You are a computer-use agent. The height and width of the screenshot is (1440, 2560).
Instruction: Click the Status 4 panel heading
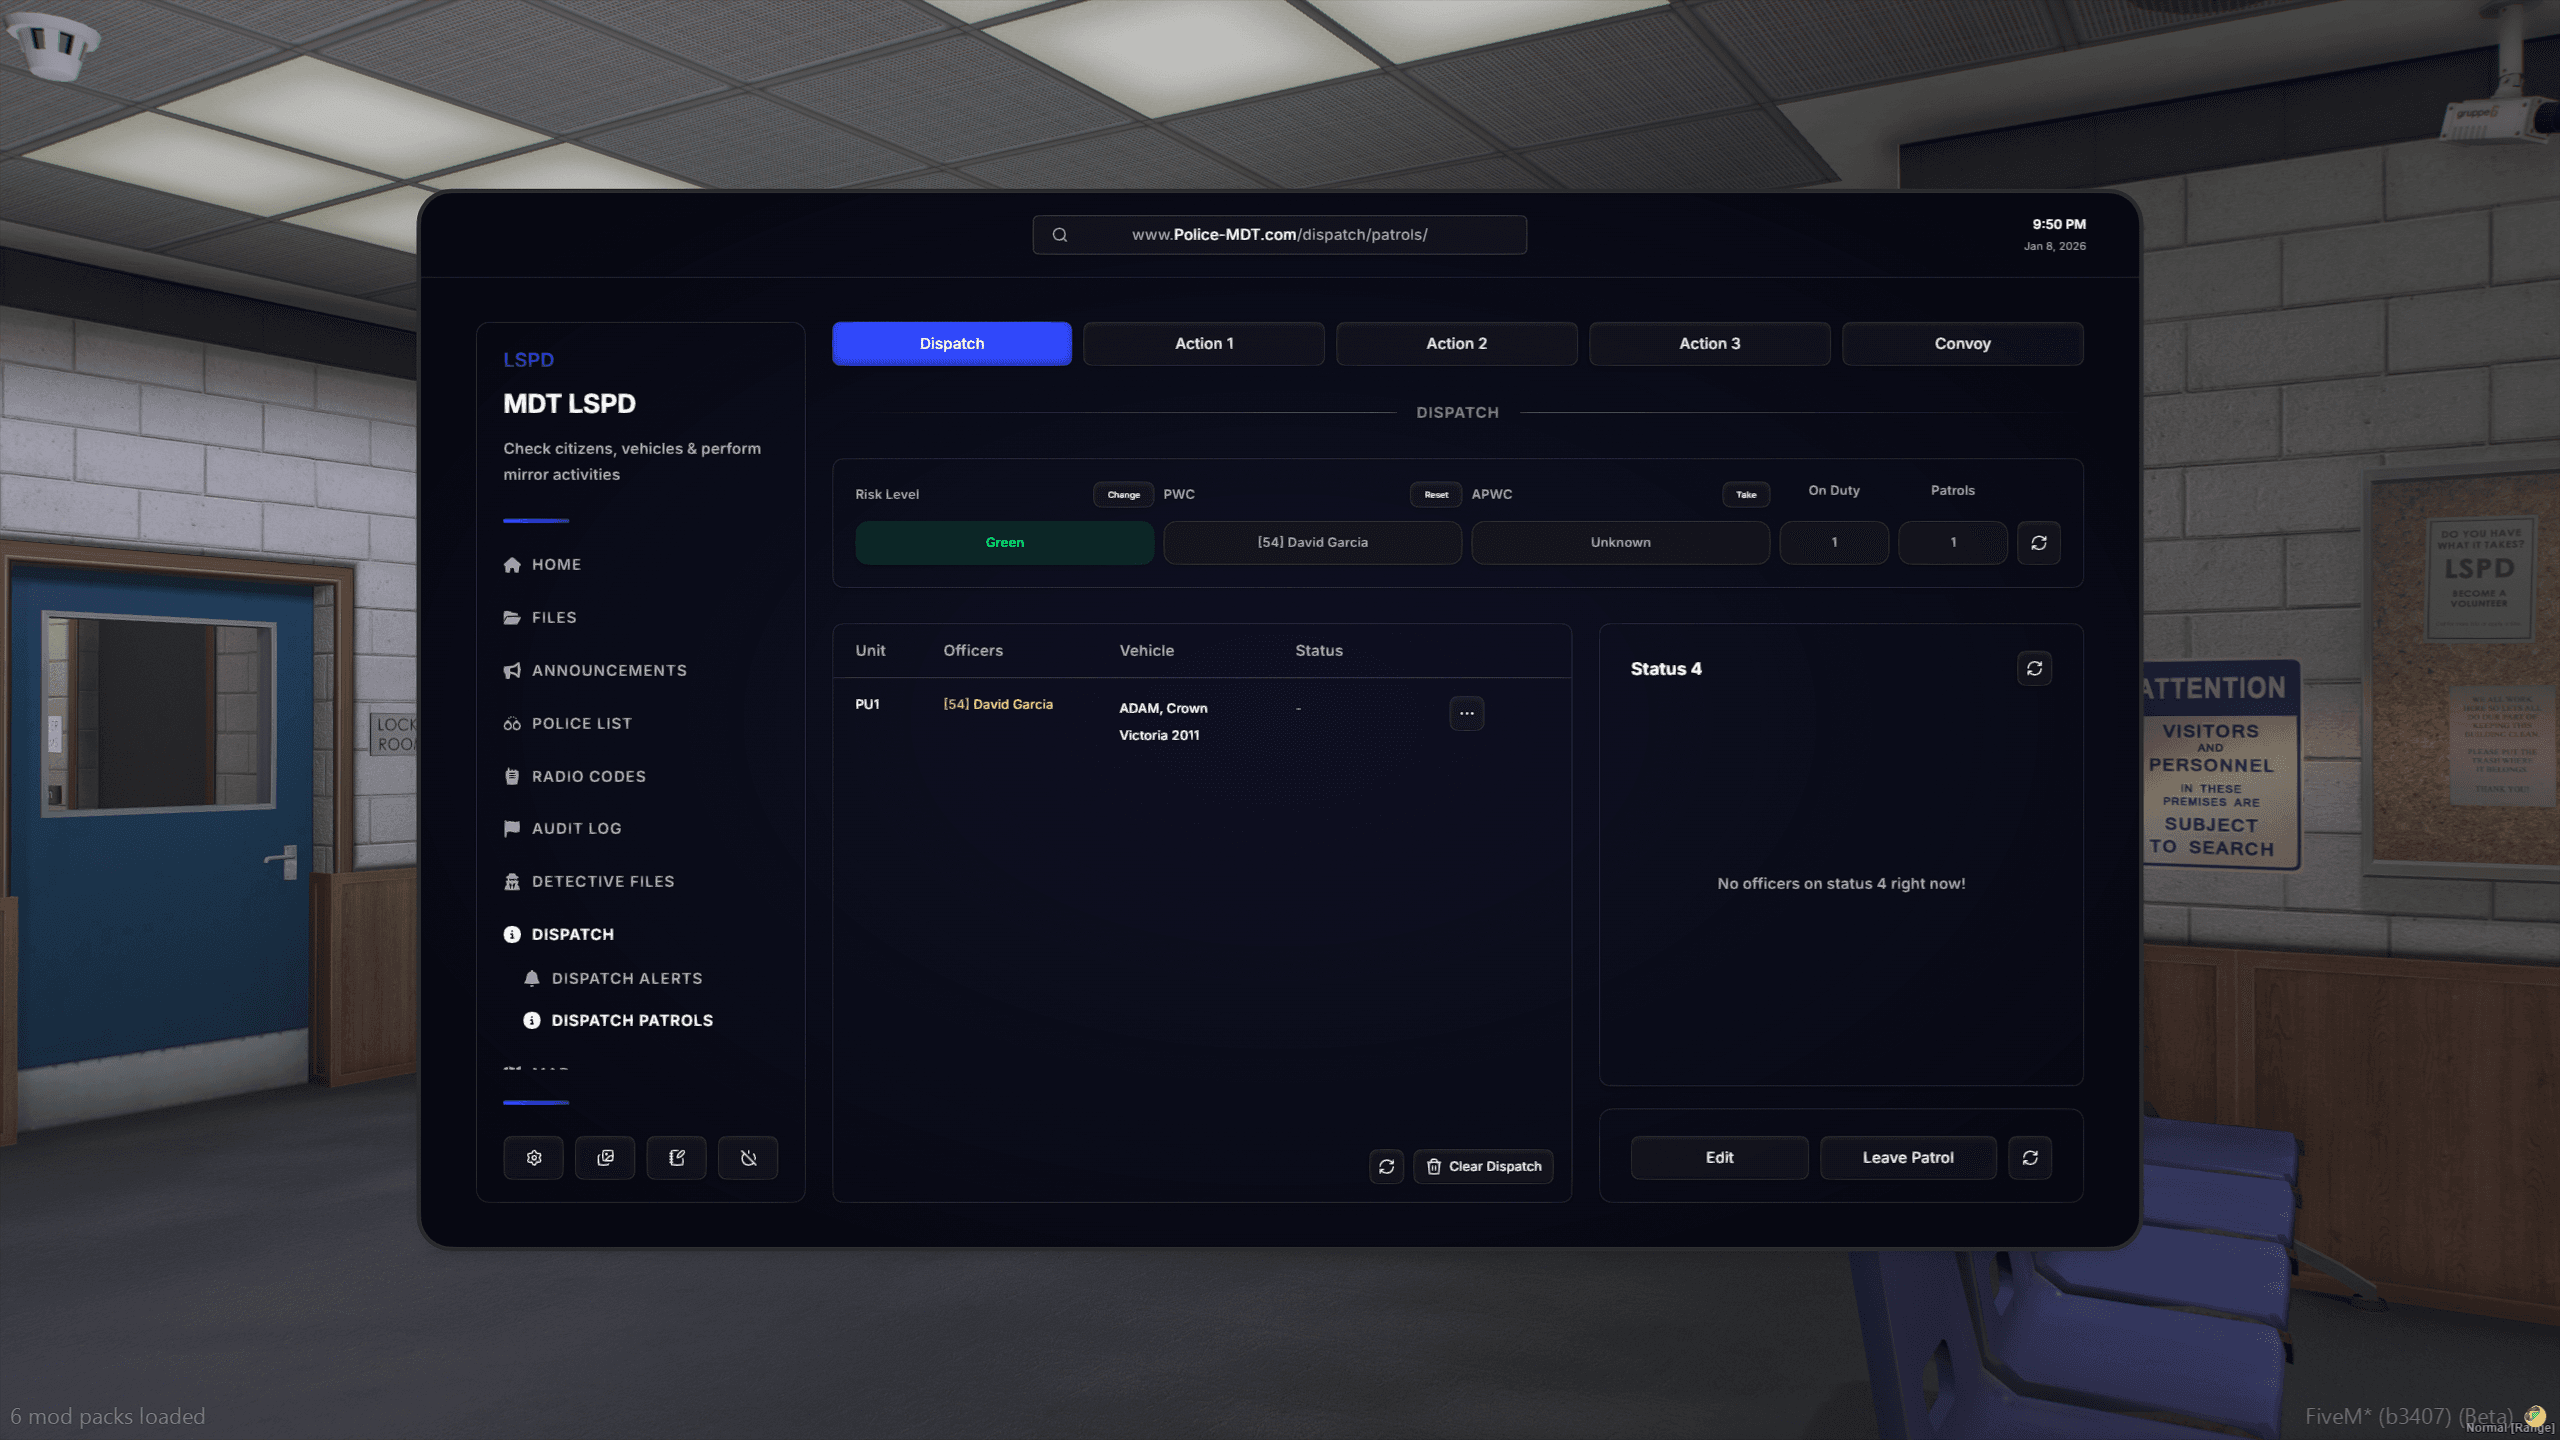point(1665,668)
